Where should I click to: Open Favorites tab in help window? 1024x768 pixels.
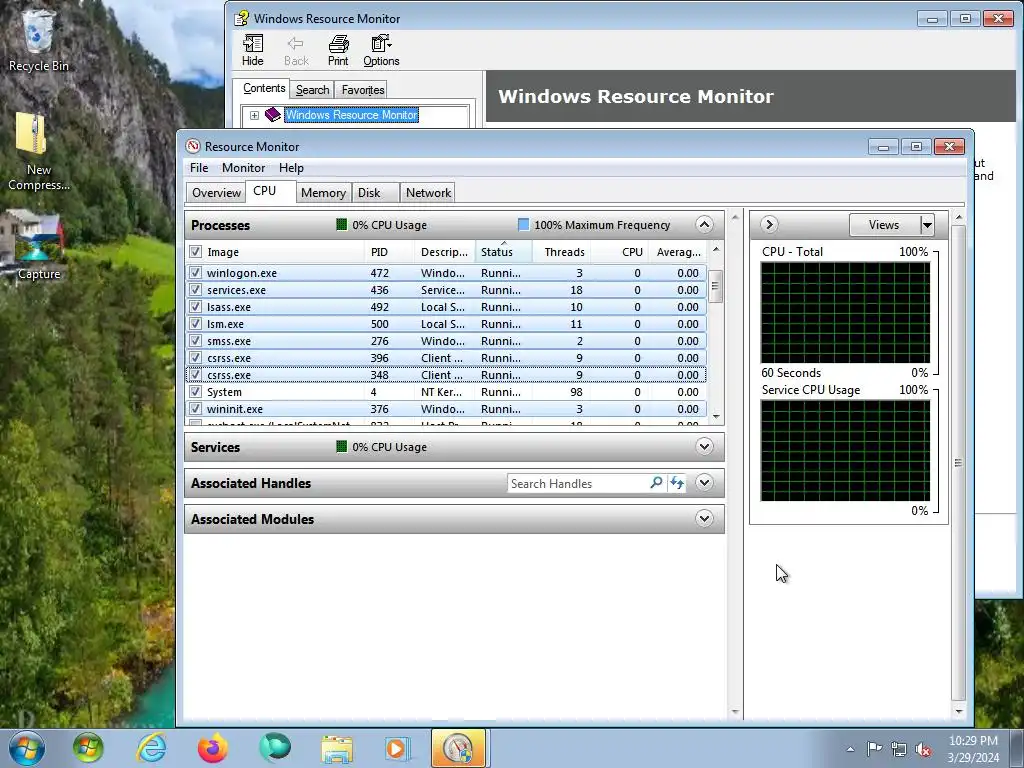[x=362, y=89]
